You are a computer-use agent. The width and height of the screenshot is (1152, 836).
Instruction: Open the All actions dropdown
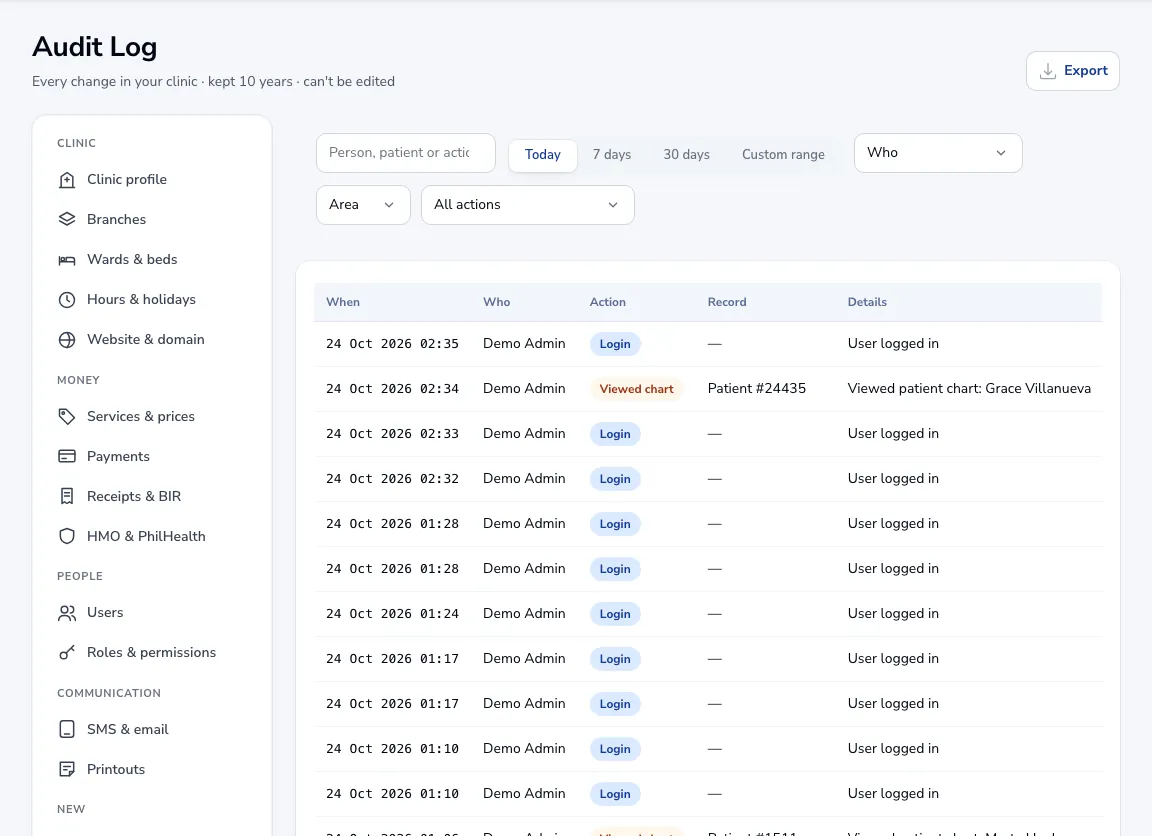528,205
